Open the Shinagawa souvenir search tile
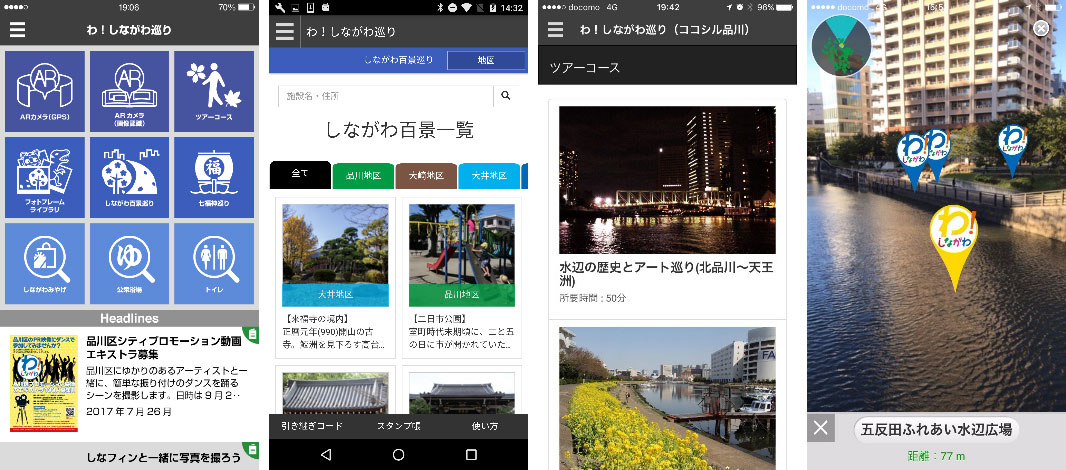 [x=45, y=263]
